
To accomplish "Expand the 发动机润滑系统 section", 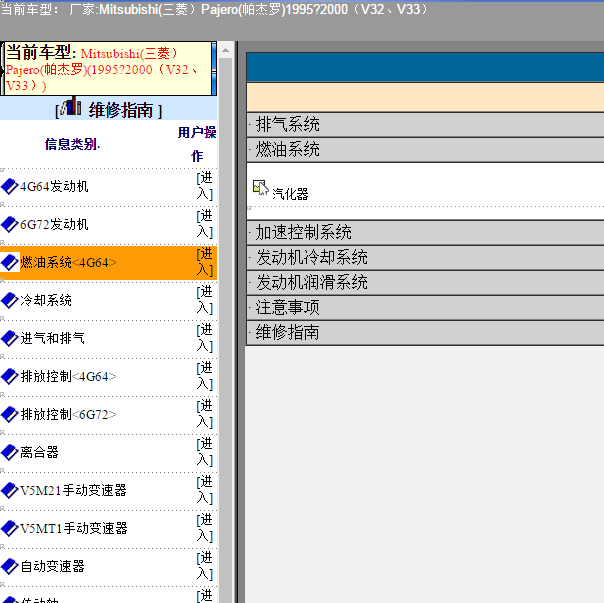I will tap(425, 283).
